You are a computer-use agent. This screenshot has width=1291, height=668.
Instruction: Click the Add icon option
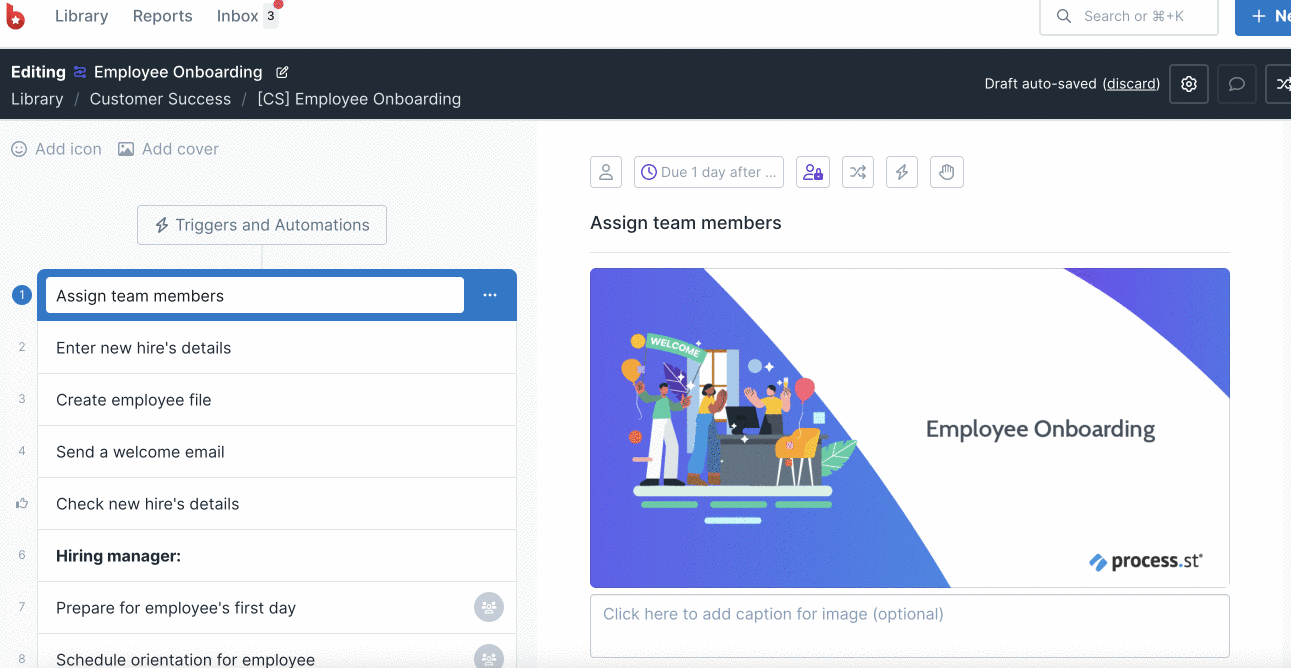coord(57,149)
